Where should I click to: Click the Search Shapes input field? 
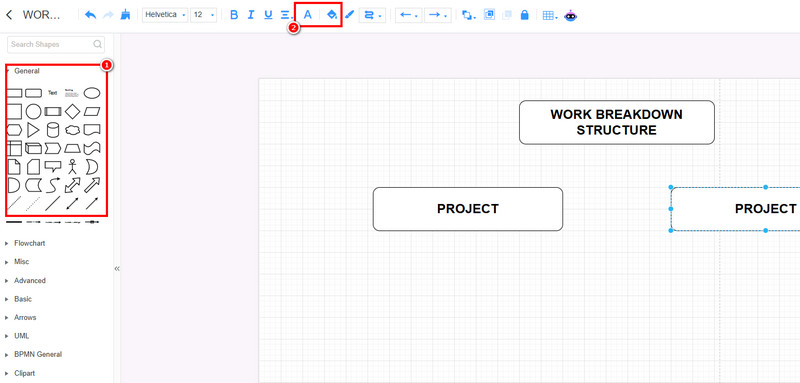56,44
